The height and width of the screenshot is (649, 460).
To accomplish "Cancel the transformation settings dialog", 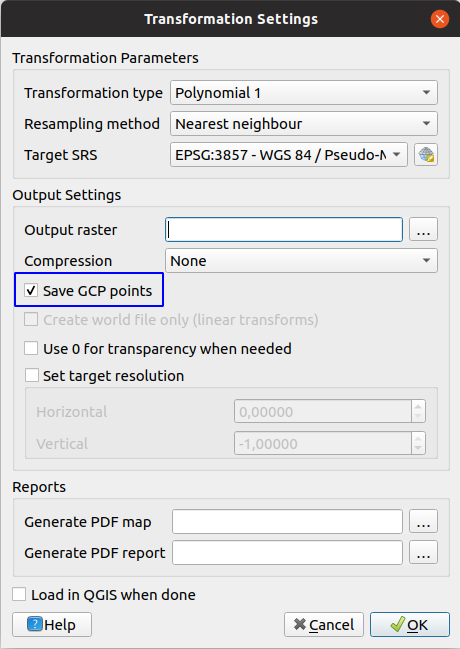I will point(324,624).
